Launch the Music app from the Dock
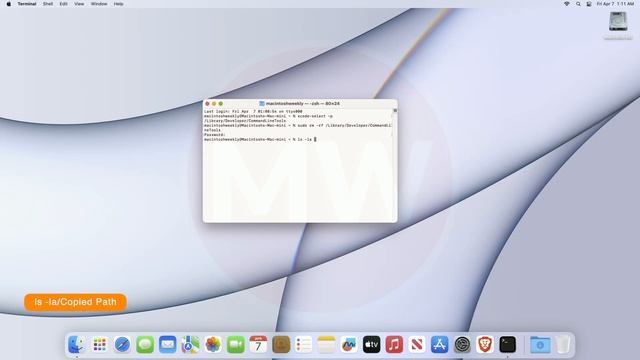Screen dimensions: 640x360 [394, 345]
